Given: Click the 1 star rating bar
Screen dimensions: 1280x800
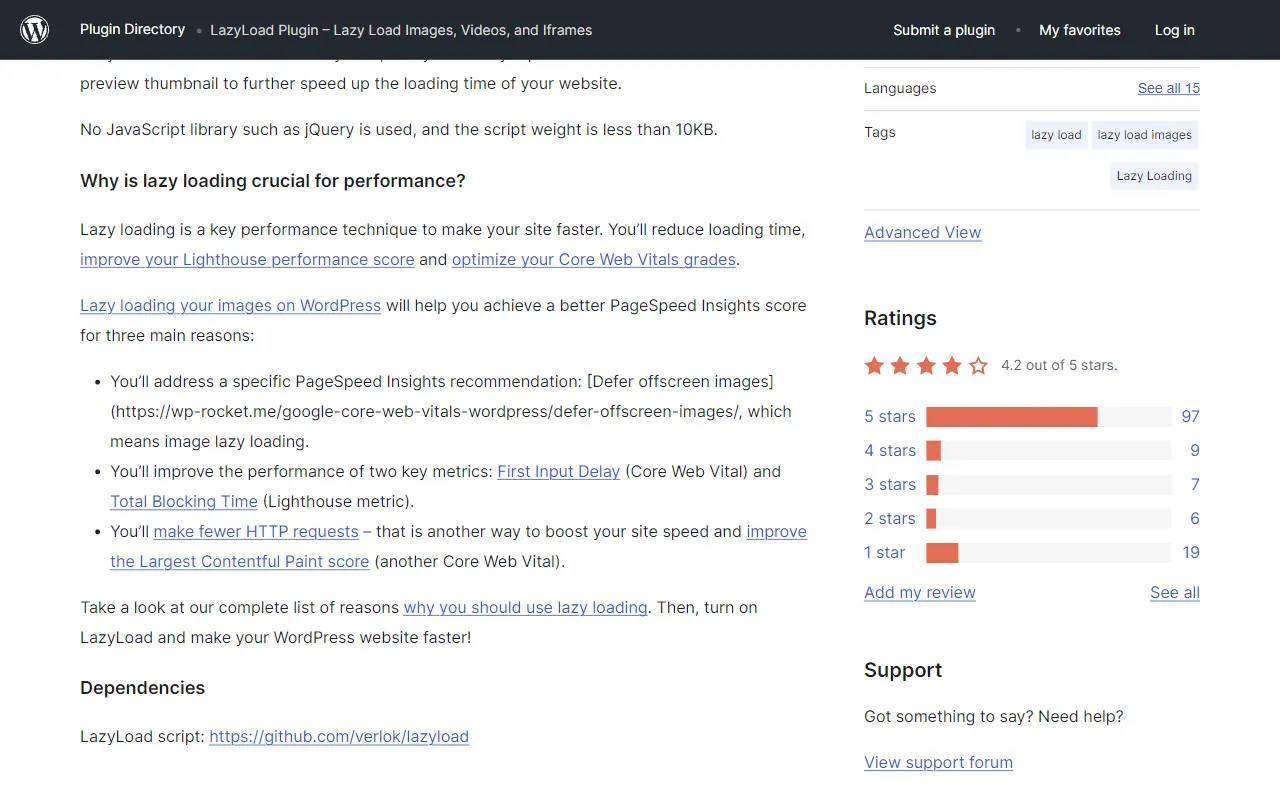Looking at the screenshot, I should [1048, 553].
